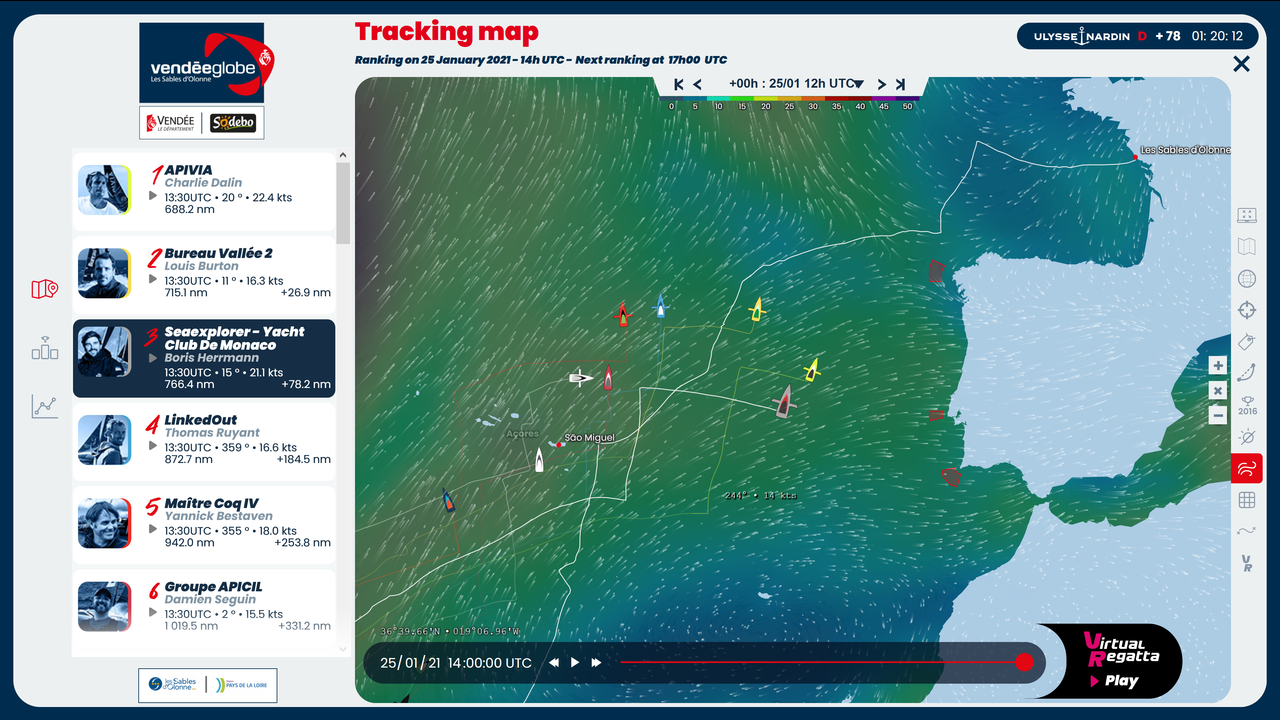Select the APIVIA boat name
Image resolution: width=1280 pixels, height=720 pixels.
click(x=189, y=171)
